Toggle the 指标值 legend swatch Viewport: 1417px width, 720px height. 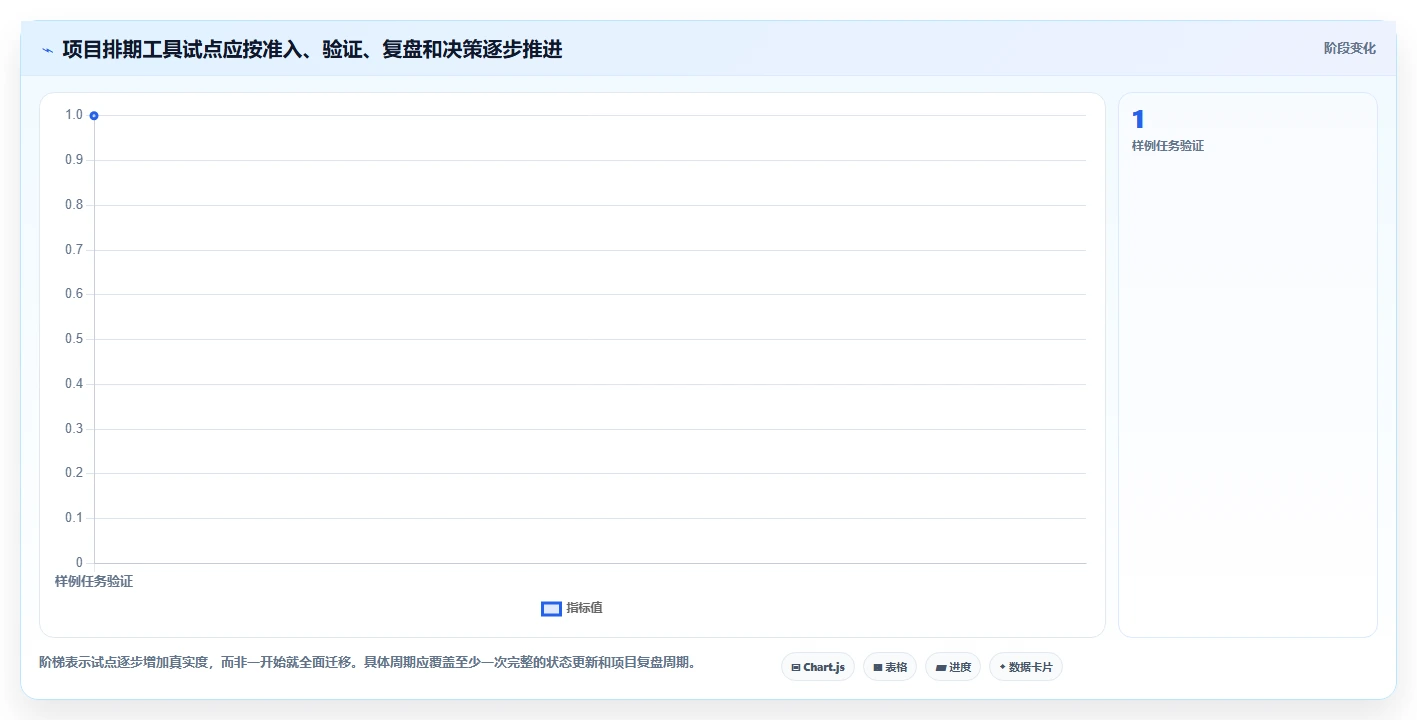click(551, 608)
